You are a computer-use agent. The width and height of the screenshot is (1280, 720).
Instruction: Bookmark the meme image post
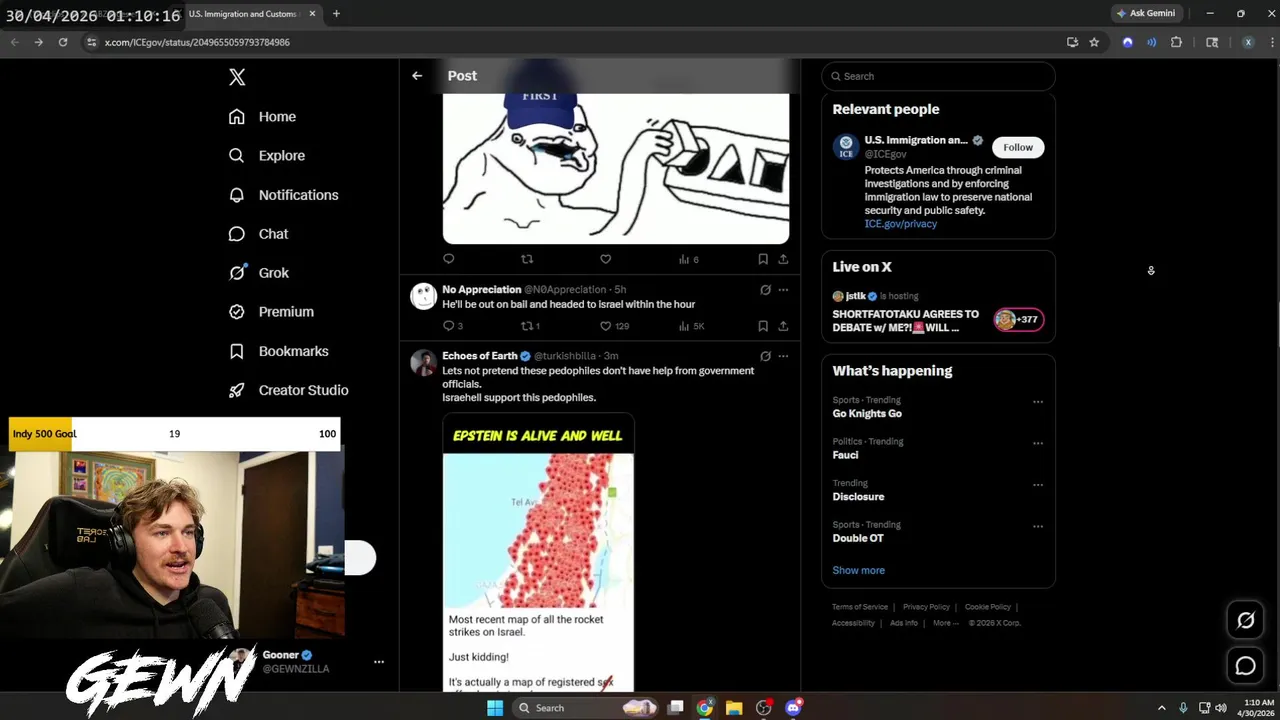[x=762, y=259]
